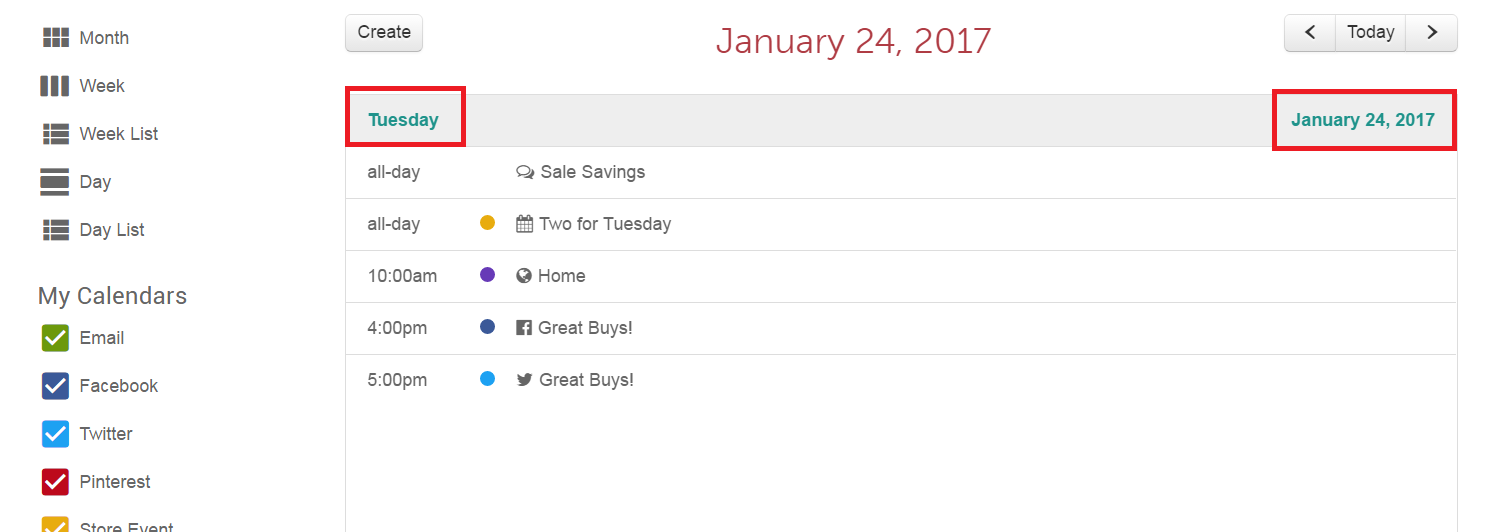Click the calendar icon by Two for Tuesday

[x=524, y=223]
